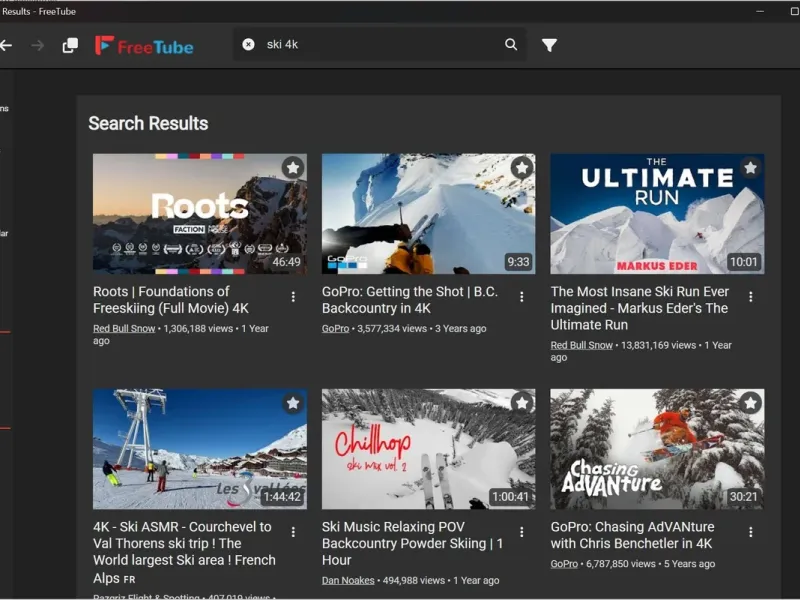
Task: Open options menu for GoPro Getting the Shot
Action: coord(521,297)
